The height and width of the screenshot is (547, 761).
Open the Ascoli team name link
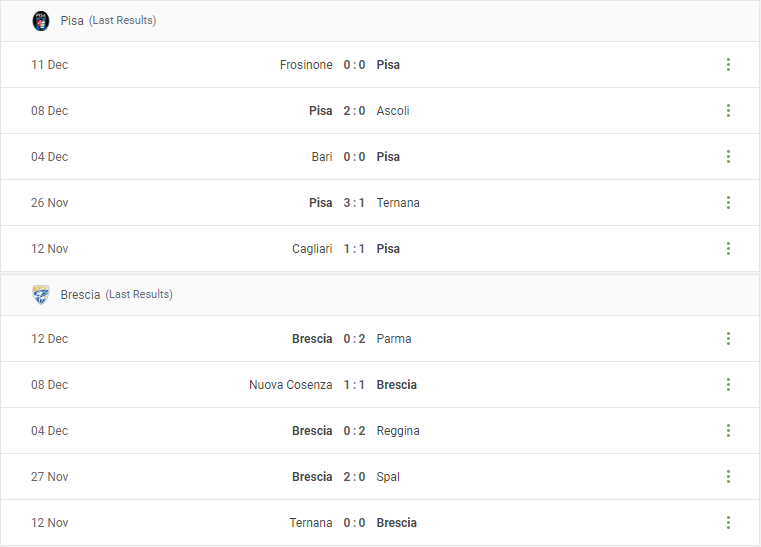[393, 111]
